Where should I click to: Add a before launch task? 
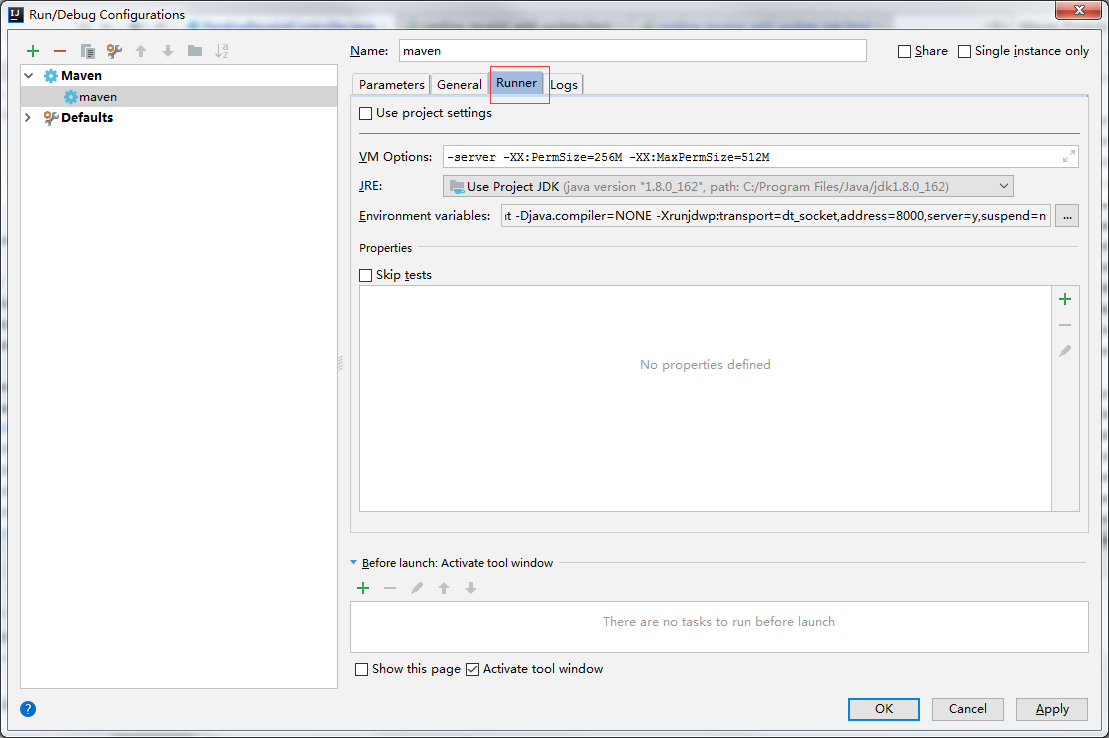[363, 588]
